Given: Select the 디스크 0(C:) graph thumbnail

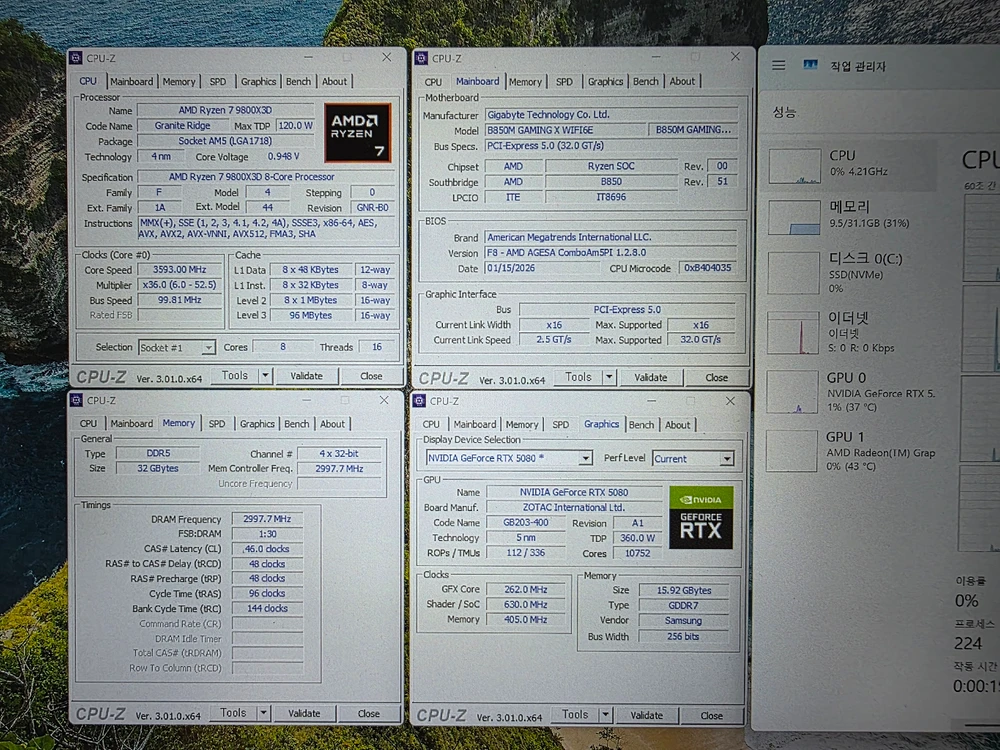Looking at the screenshot, I should 793,273.
